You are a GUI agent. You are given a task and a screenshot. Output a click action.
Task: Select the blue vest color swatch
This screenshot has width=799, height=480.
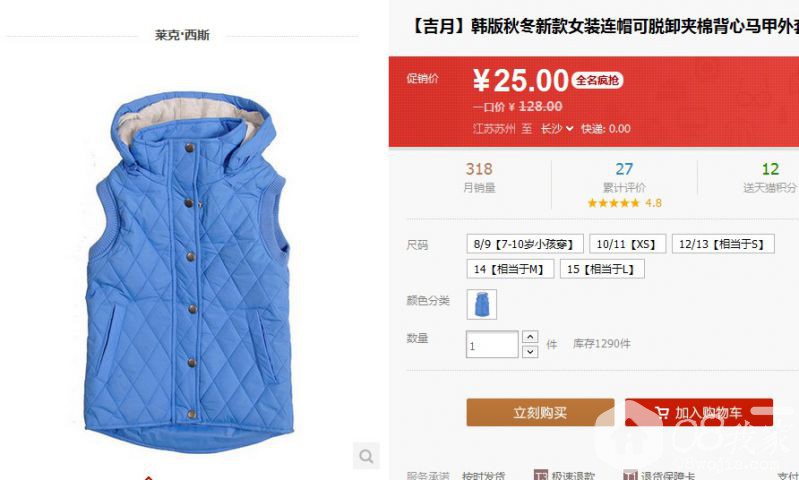(x=482, y=304)
